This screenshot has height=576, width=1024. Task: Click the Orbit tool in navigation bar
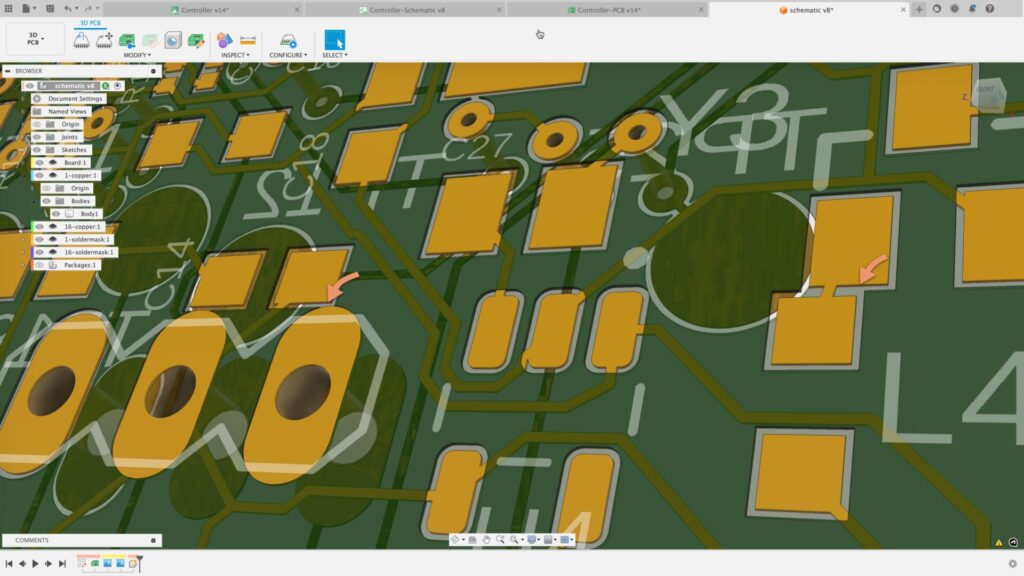(x=455, y=540)
